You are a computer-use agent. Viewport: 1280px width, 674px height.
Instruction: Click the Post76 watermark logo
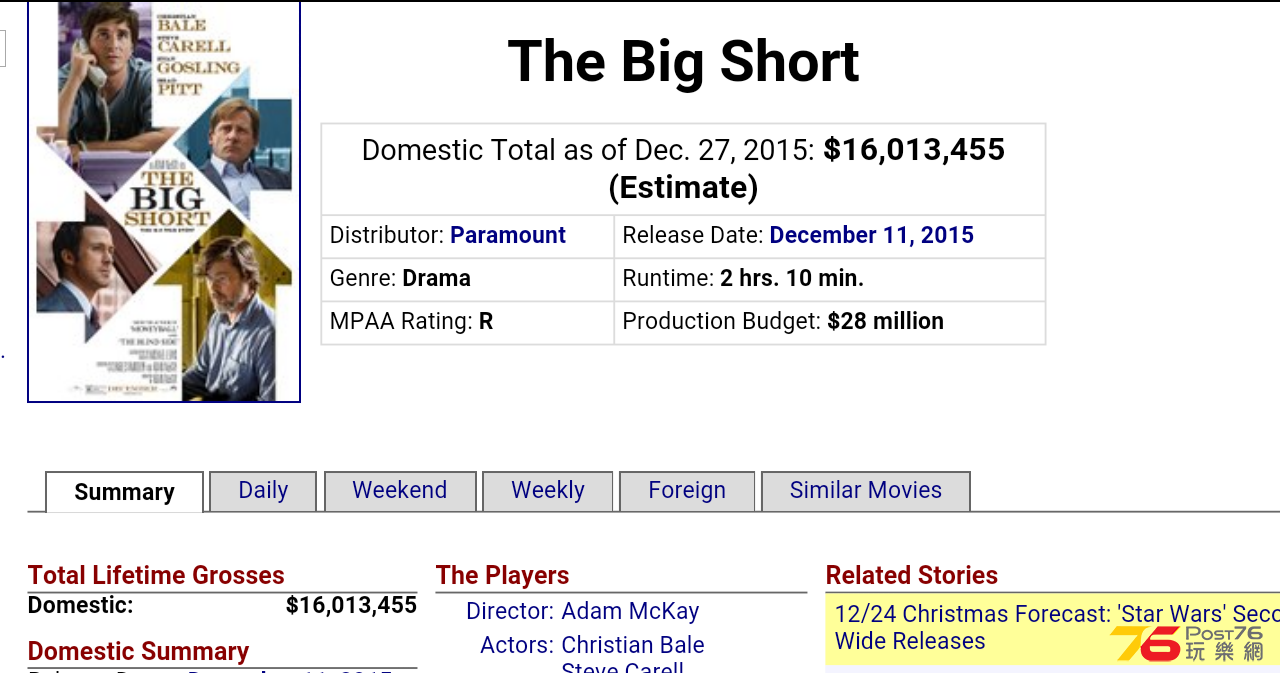click(1188, 643)
